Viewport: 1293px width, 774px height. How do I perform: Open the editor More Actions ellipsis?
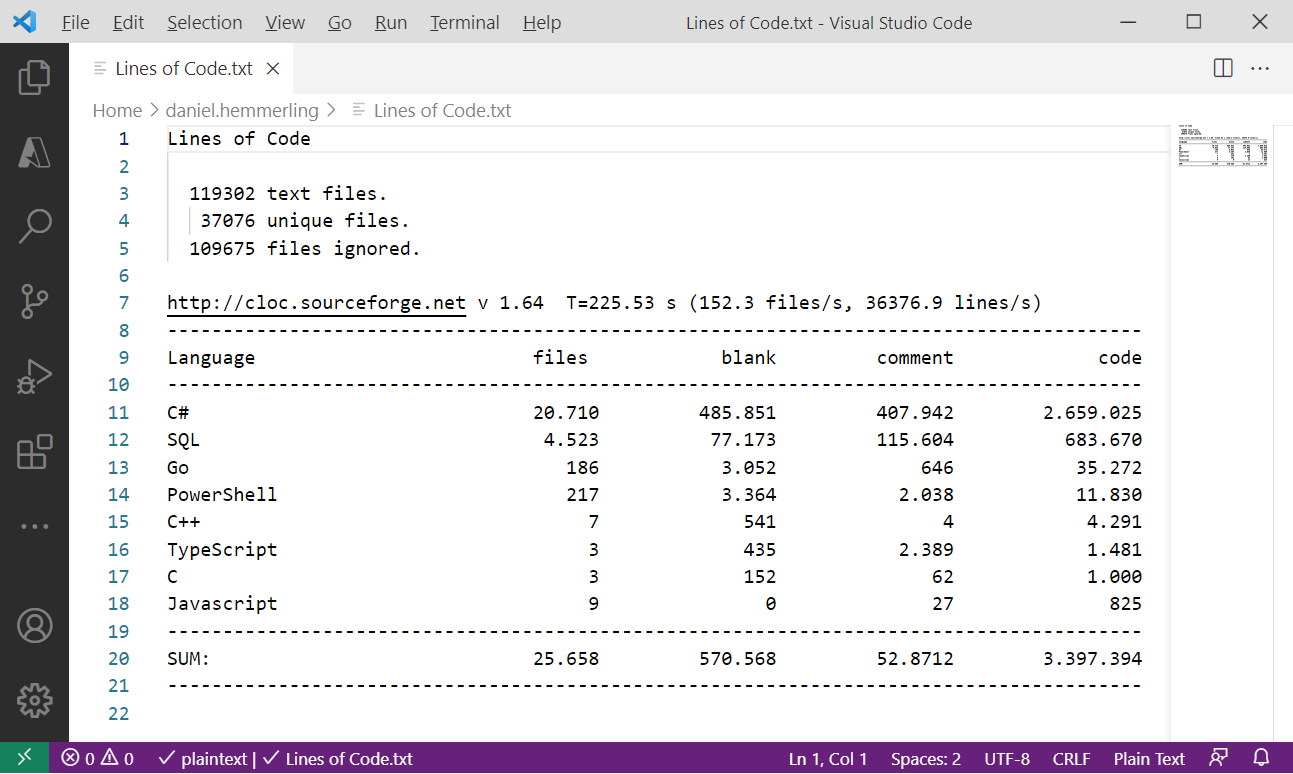[x=1259, y=68]
